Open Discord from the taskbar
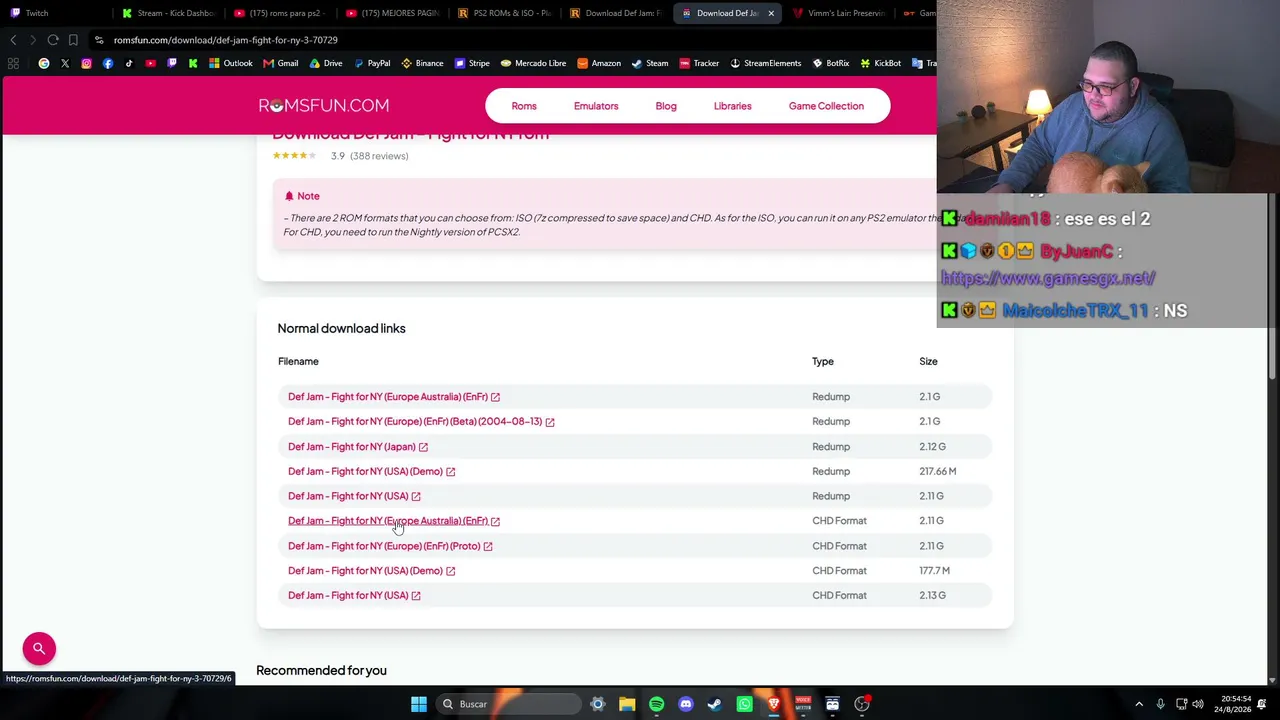1280x720 pixels. tap(686, 704)
